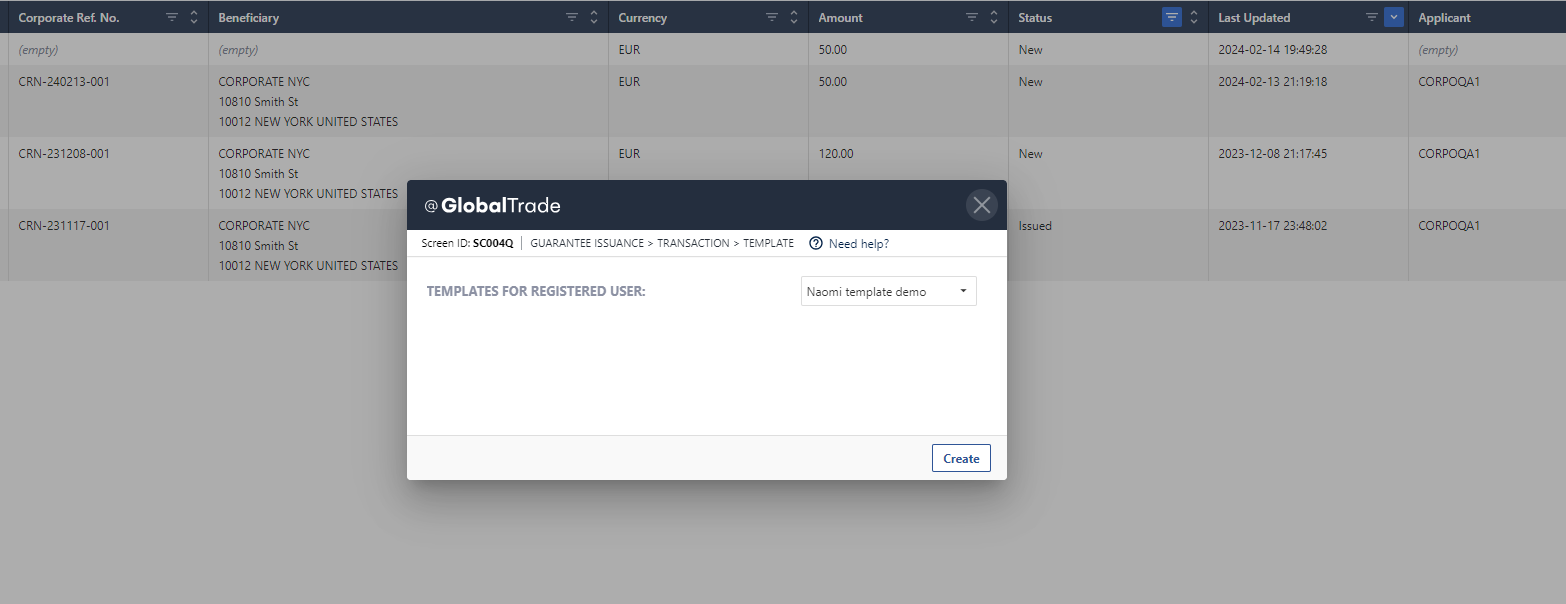
Task: Click the Corporate Ref. No. column header
Action: (69, 17)
